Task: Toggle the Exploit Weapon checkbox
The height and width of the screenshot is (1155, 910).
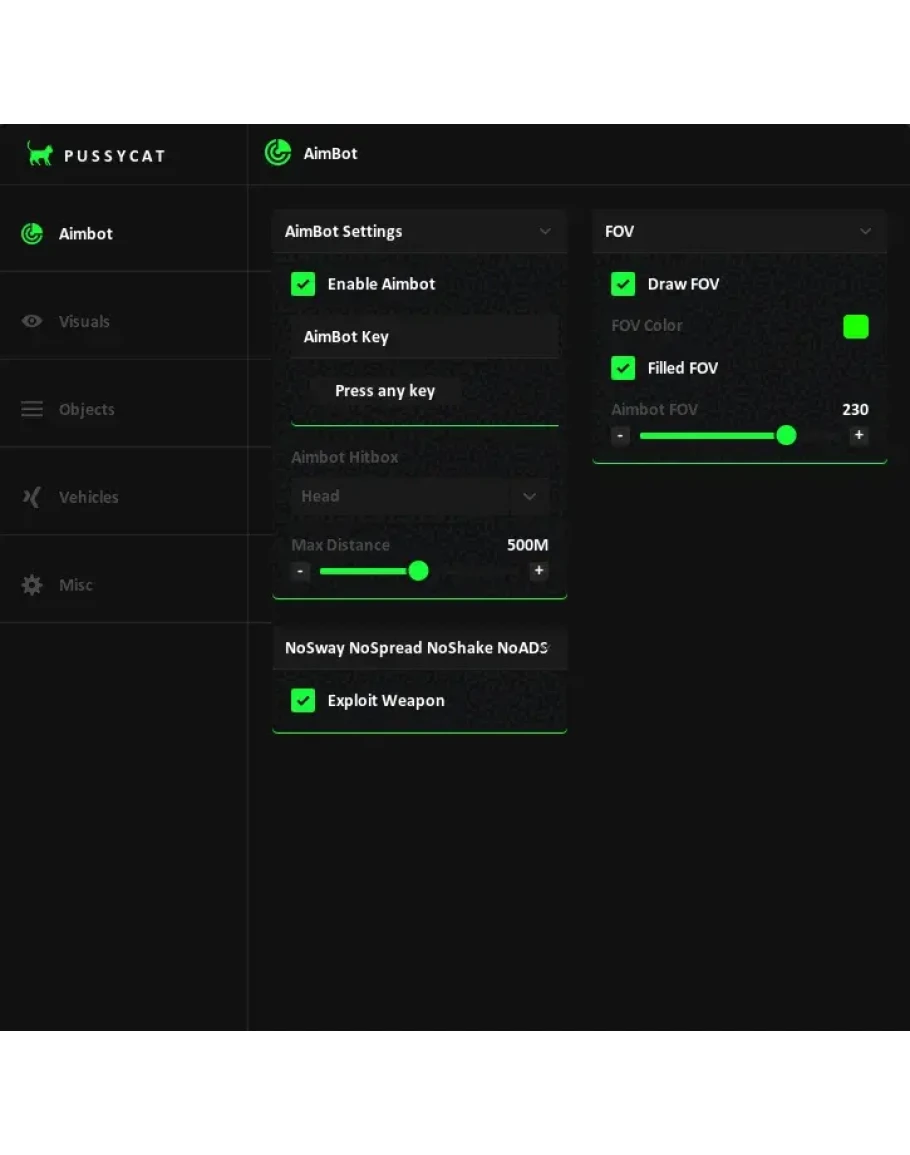Action: [303, 701]
